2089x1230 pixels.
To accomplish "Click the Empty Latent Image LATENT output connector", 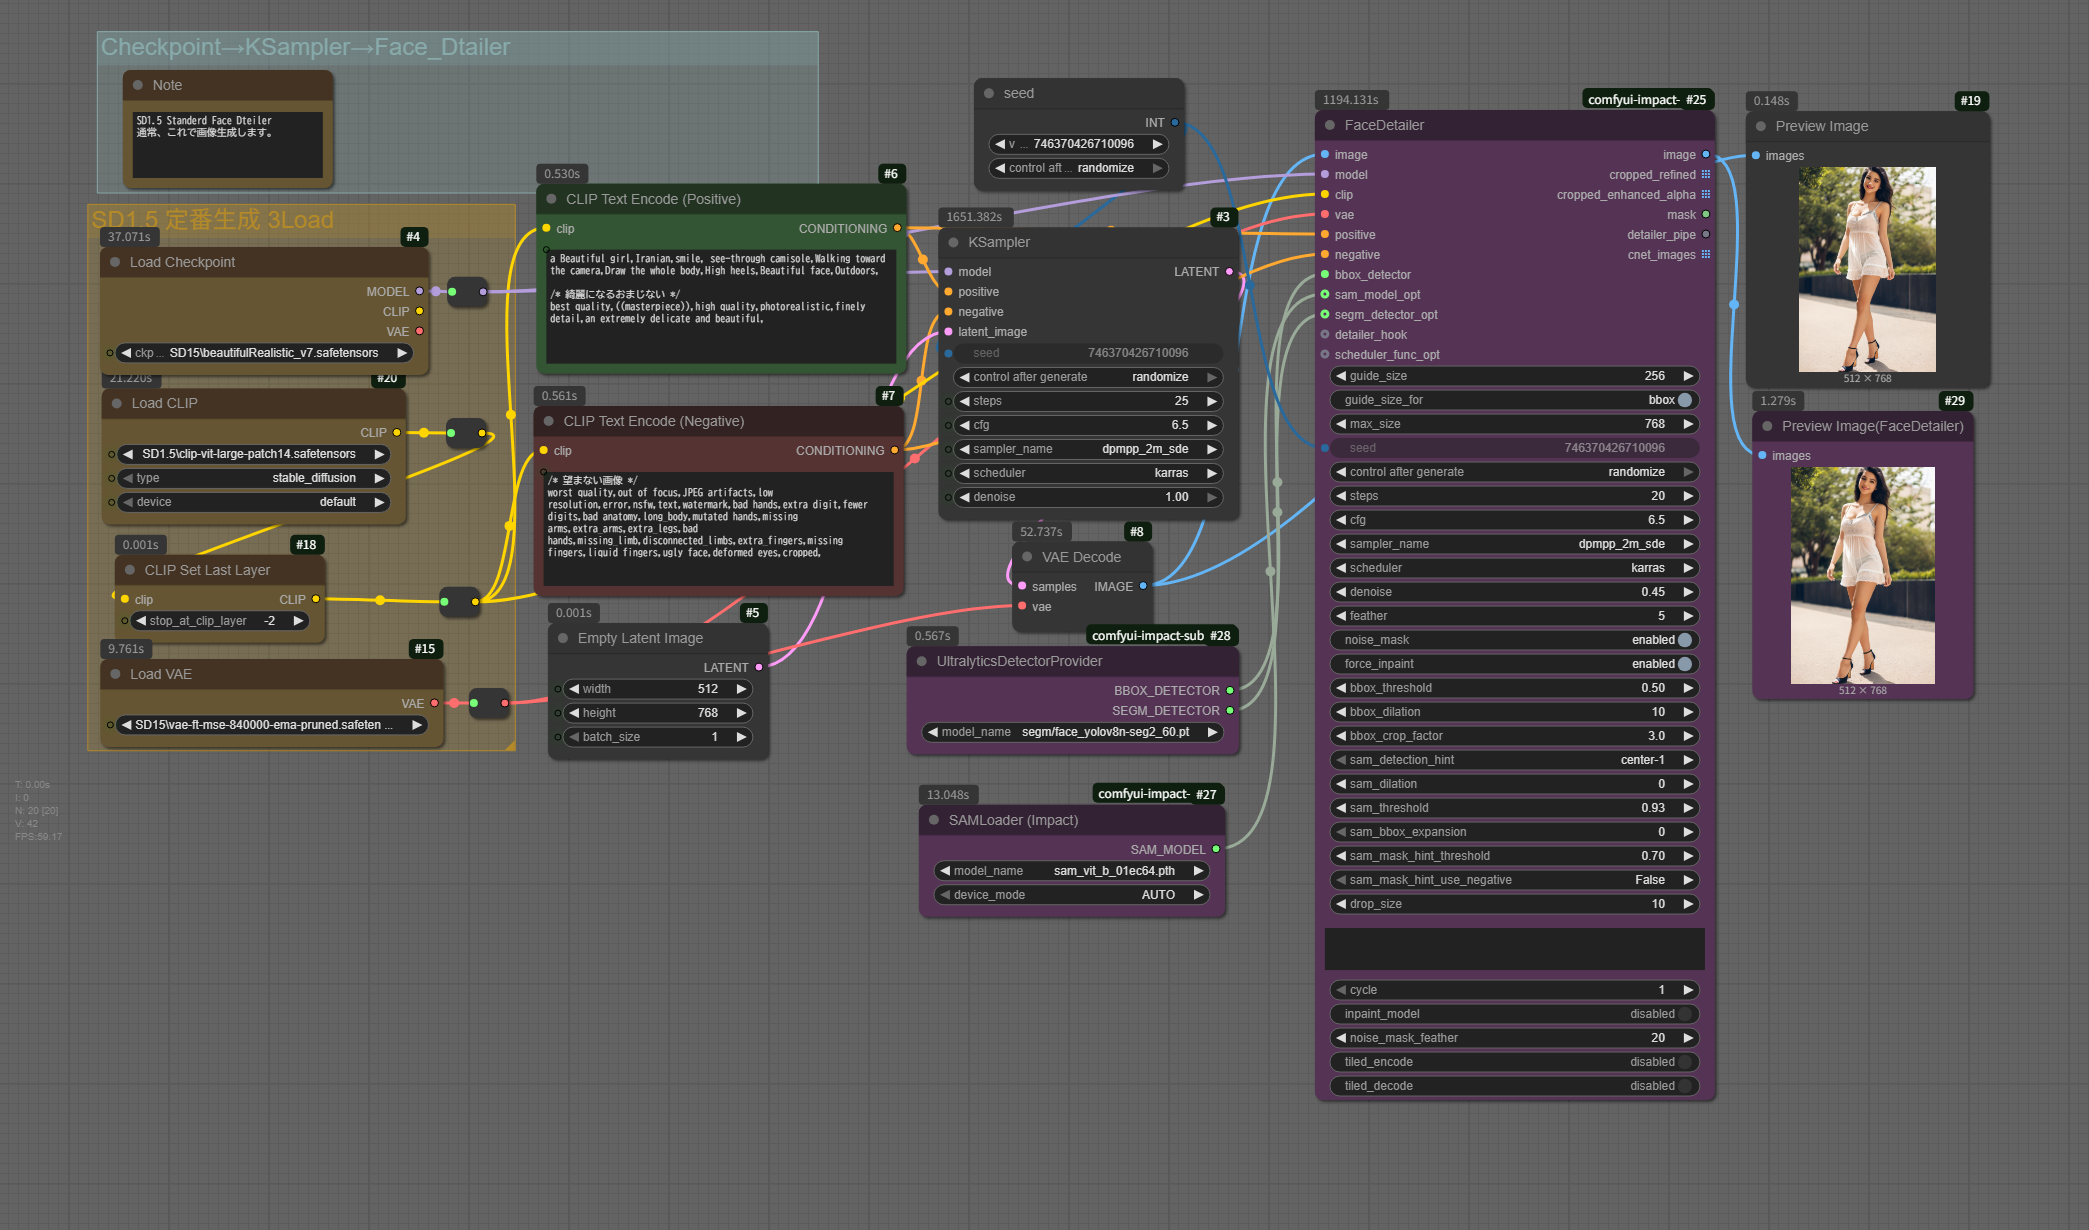I will click(x=759, y=667).
